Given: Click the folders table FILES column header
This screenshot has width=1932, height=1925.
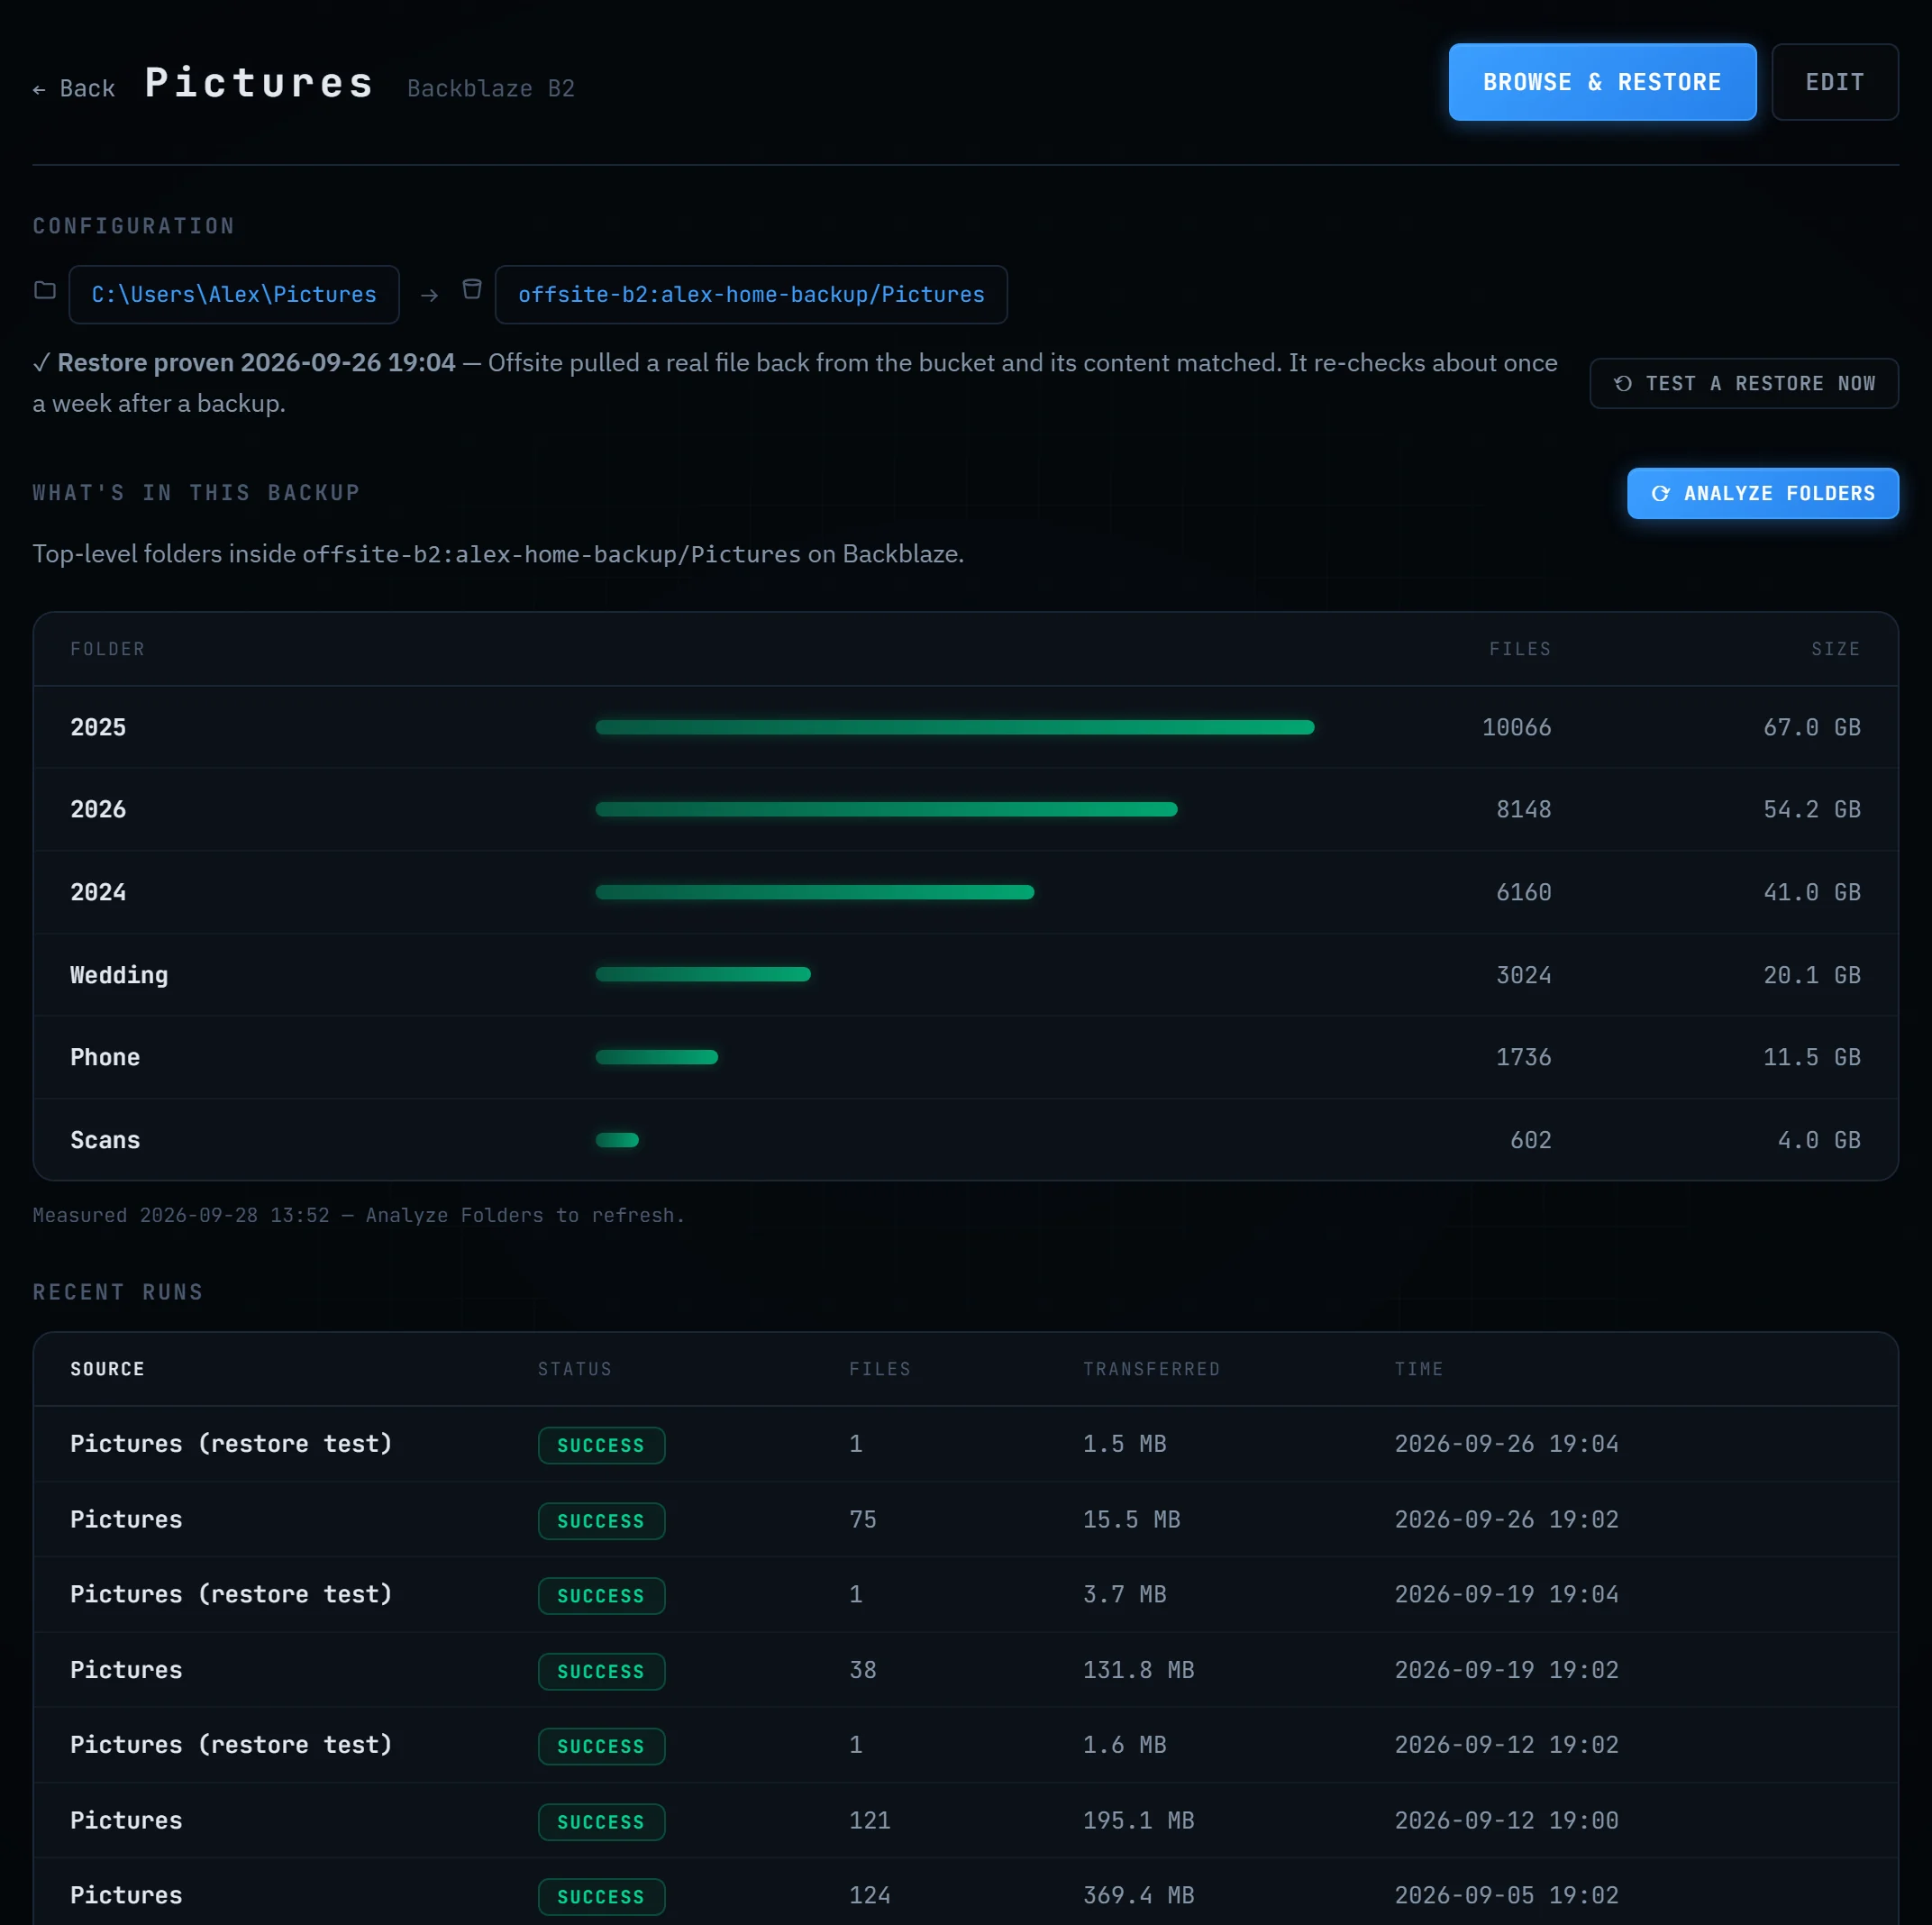Looking at the screenshot, I should click(x=1520, y=649).
